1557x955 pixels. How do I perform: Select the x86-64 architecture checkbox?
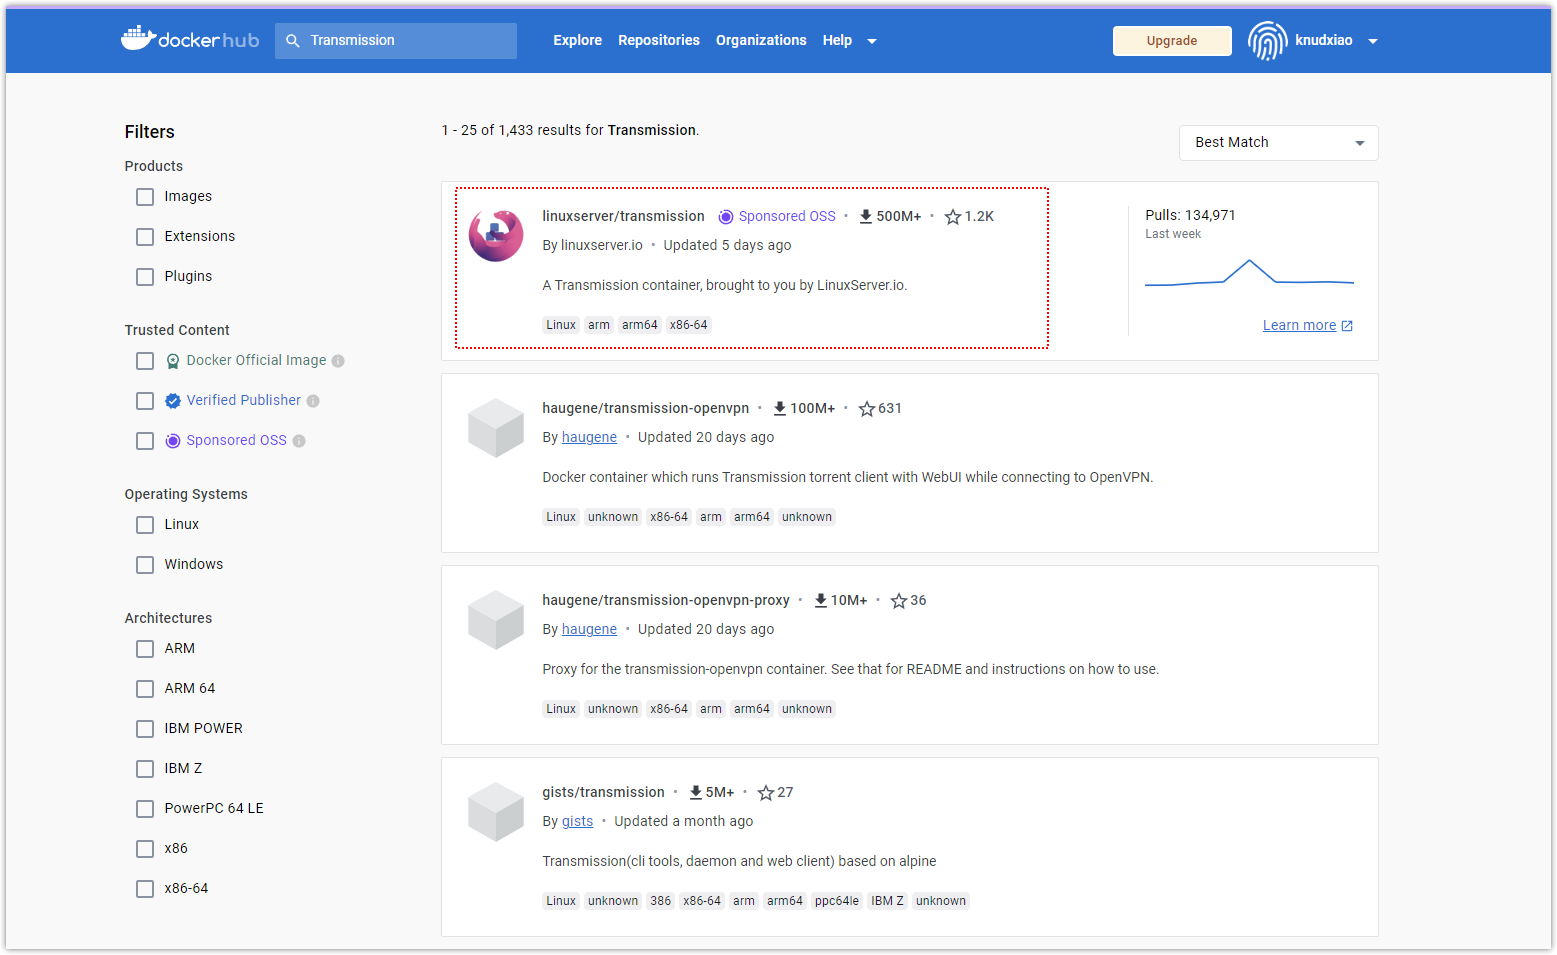click(145, 889)
